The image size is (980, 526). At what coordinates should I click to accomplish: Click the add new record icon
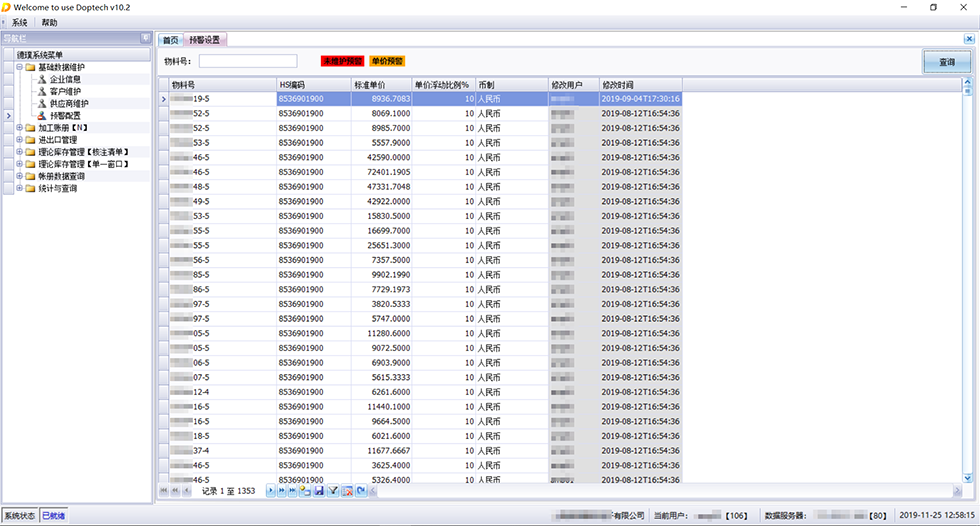point(305,491)
